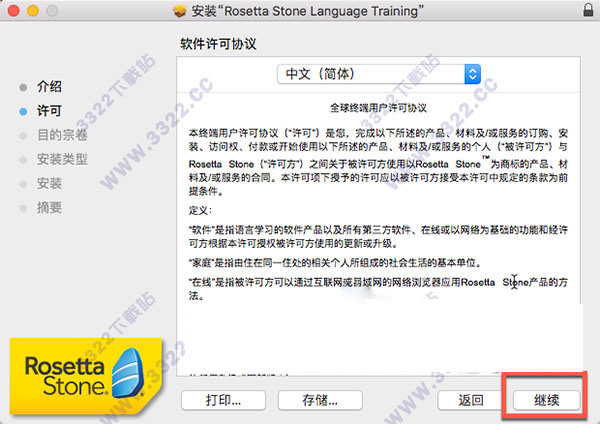600x424 pixels.
Task: Select the 许可 step in sidebar
Action: 49,111
